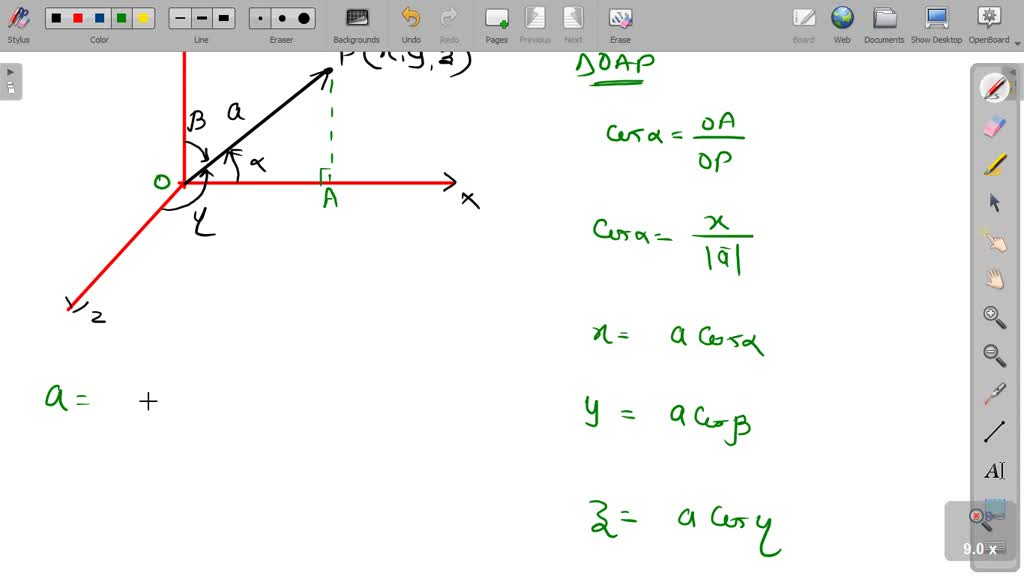This screenshot has width=1024, height=576.
Task: Activate the Zoom in magnifier
Action: (x=995, y=317)
